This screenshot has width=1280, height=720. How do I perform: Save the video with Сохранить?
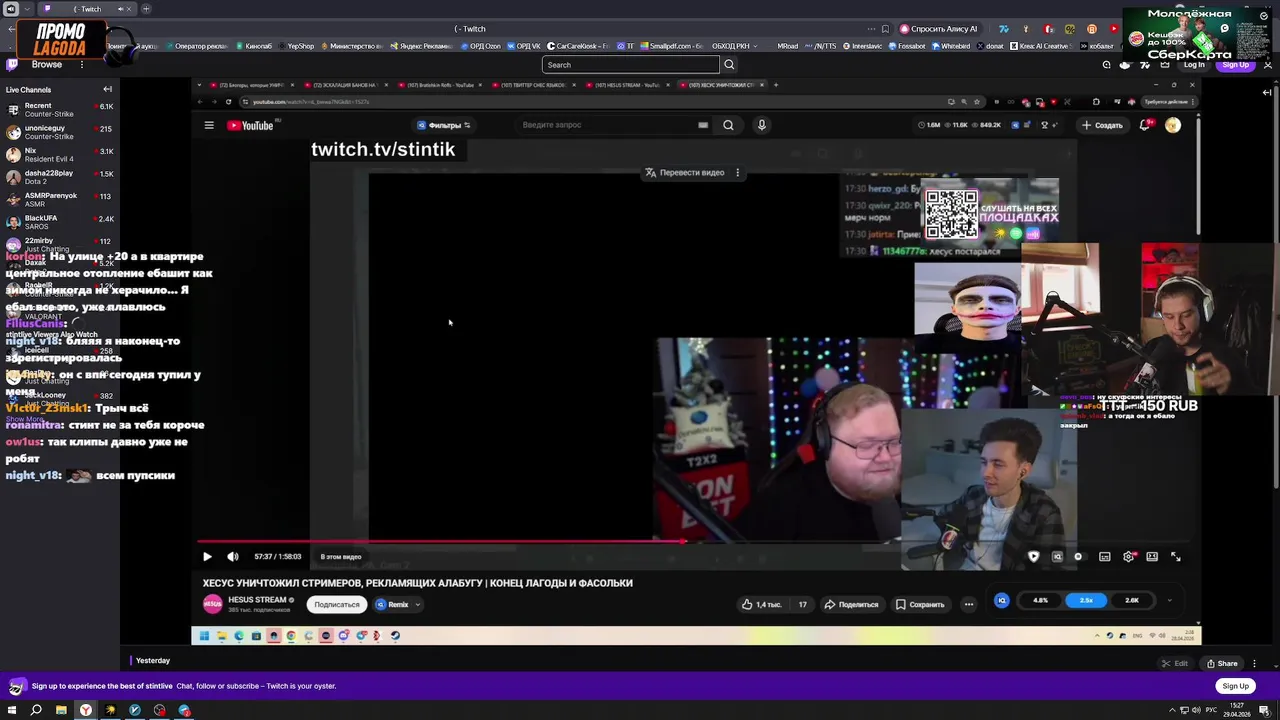click(x=920, y=604)
